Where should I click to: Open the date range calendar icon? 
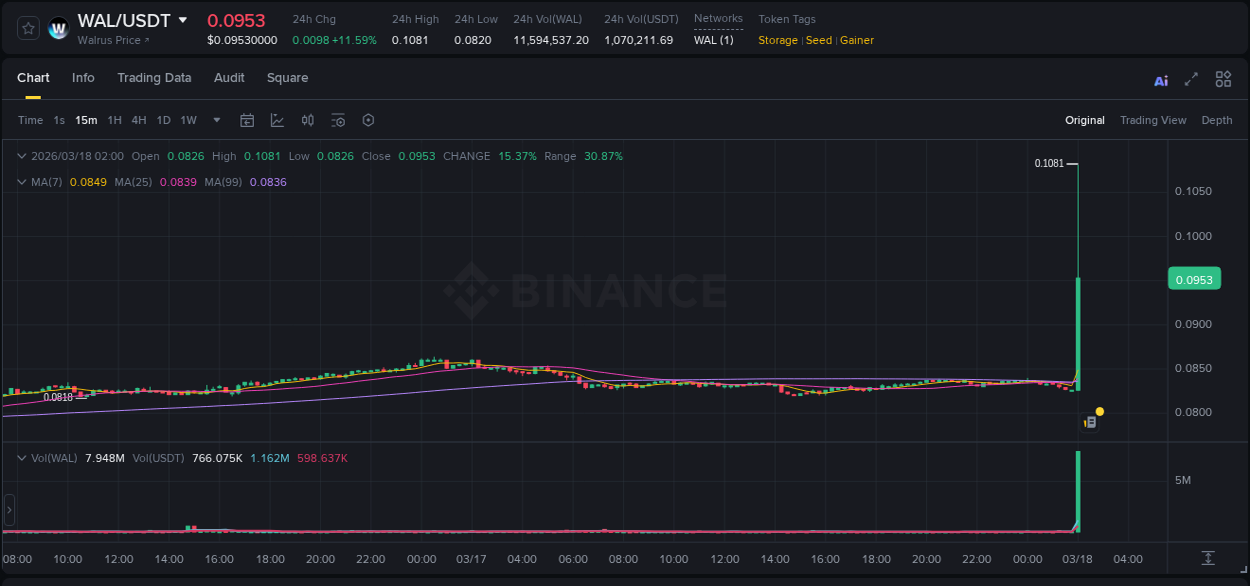[x=247, y=120]
